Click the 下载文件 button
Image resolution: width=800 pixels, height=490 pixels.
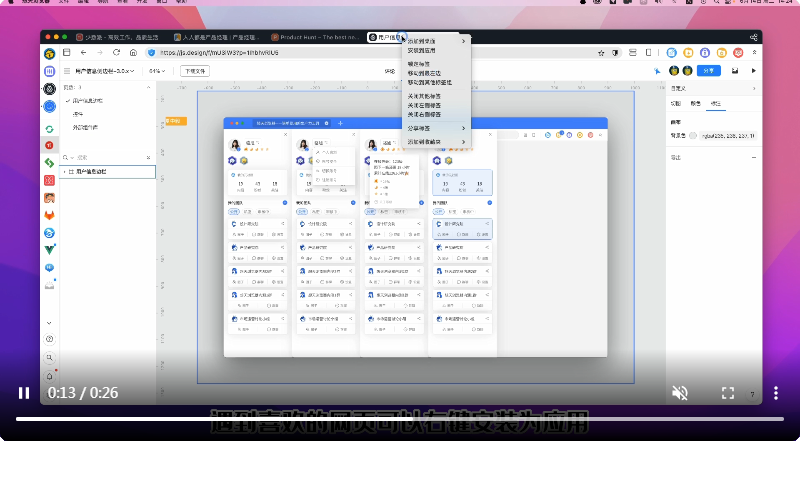(x=194, y=71)
